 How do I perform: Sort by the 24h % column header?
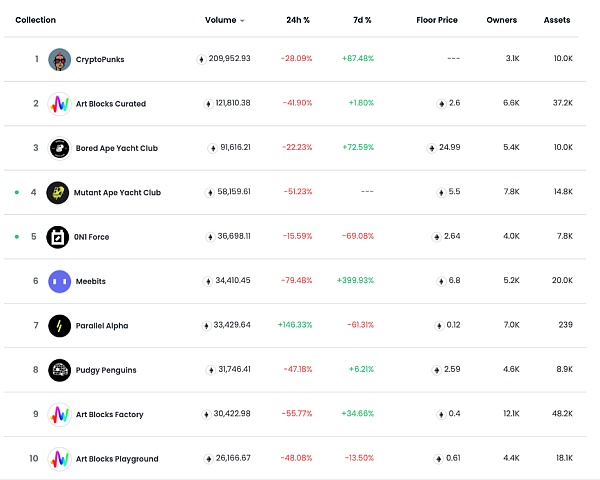(x=298, y=20)
